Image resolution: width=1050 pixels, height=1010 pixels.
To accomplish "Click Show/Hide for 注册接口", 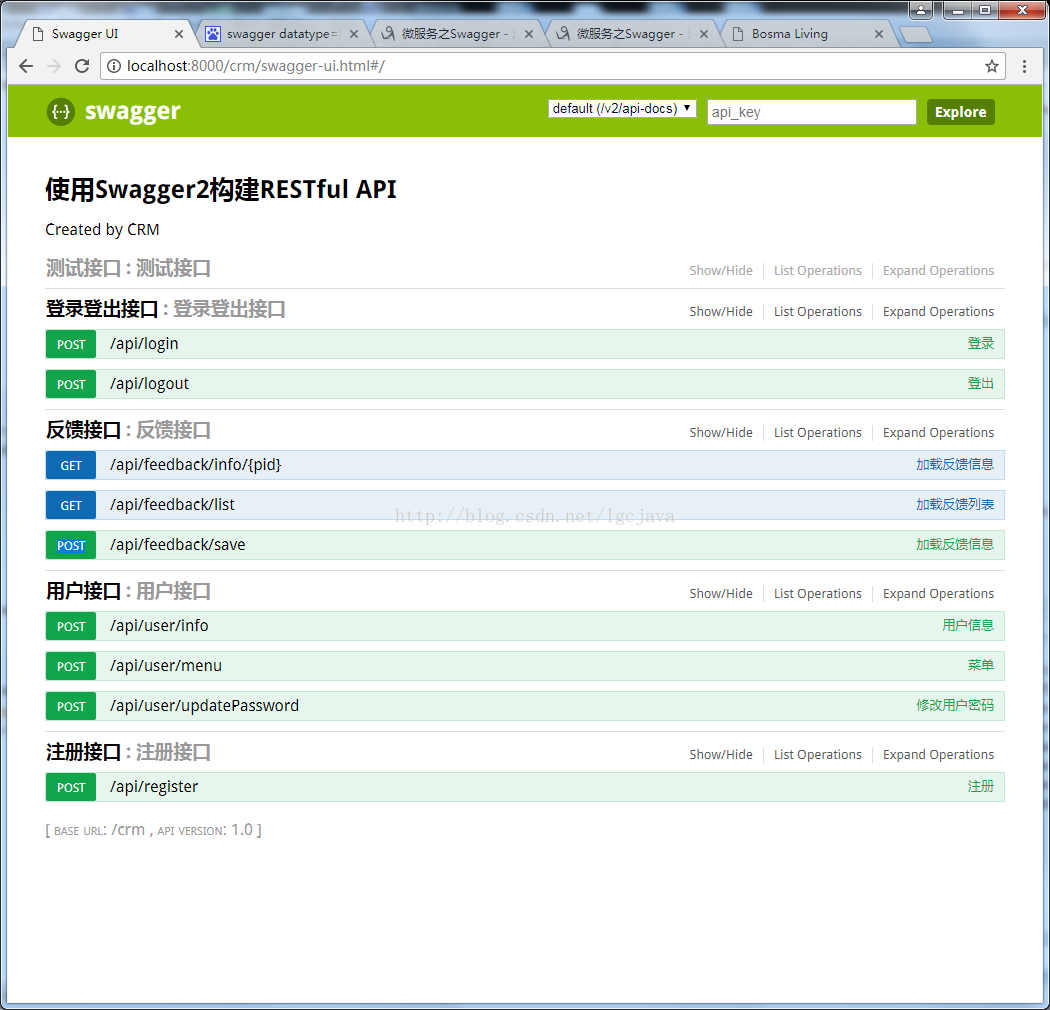I will [x=721, y=755].
